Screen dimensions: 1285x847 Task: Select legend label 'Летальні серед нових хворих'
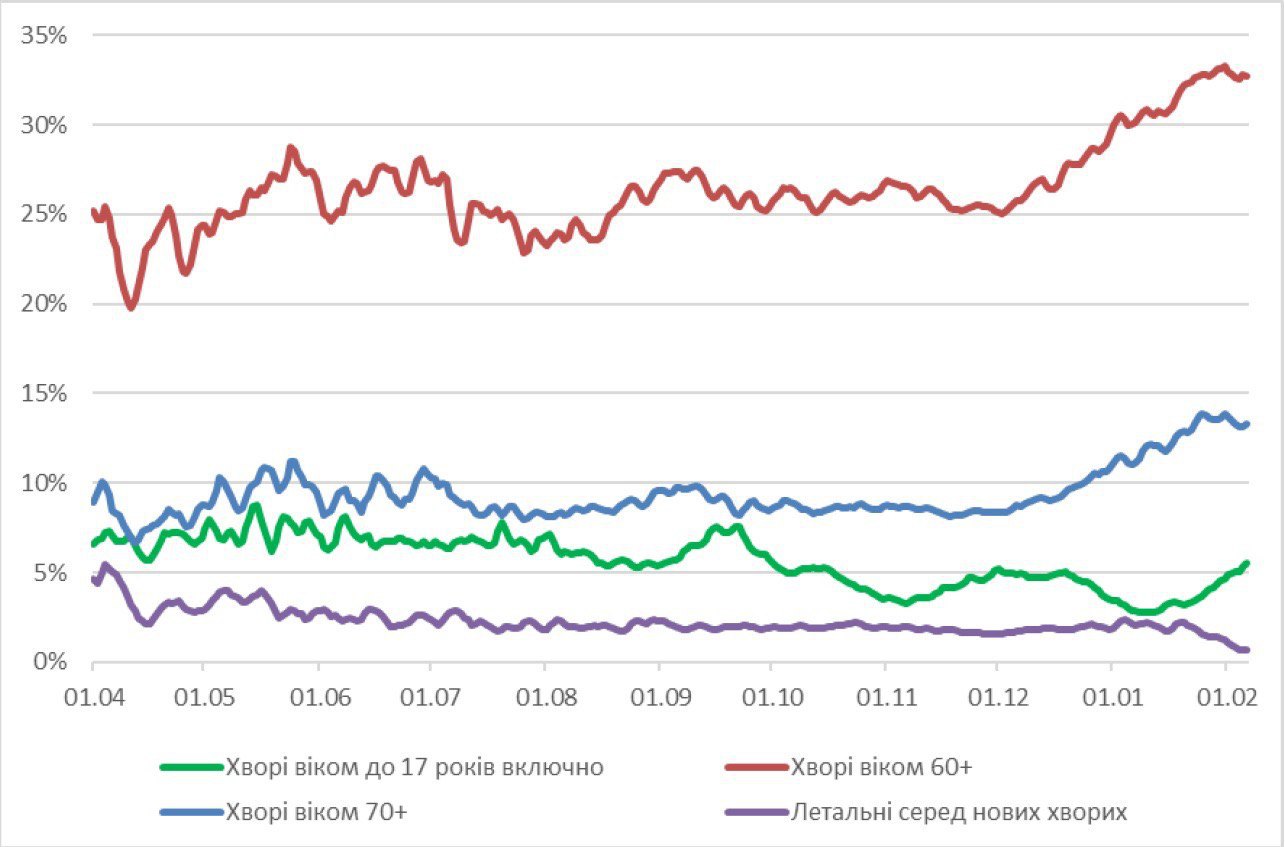959,812
